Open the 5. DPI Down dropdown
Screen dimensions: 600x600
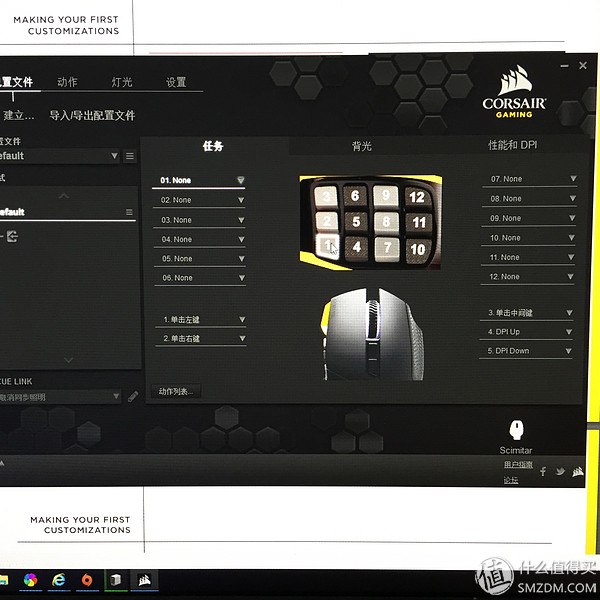click(526, 351)
